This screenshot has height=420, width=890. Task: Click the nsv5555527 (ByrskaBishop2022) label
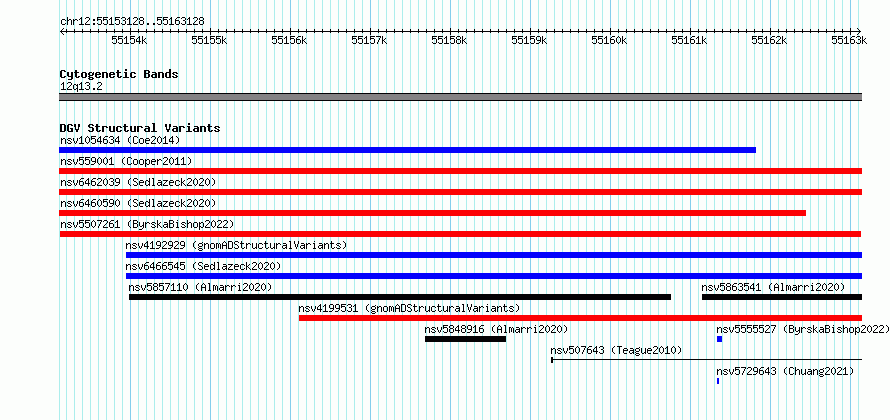coord(803,329)
